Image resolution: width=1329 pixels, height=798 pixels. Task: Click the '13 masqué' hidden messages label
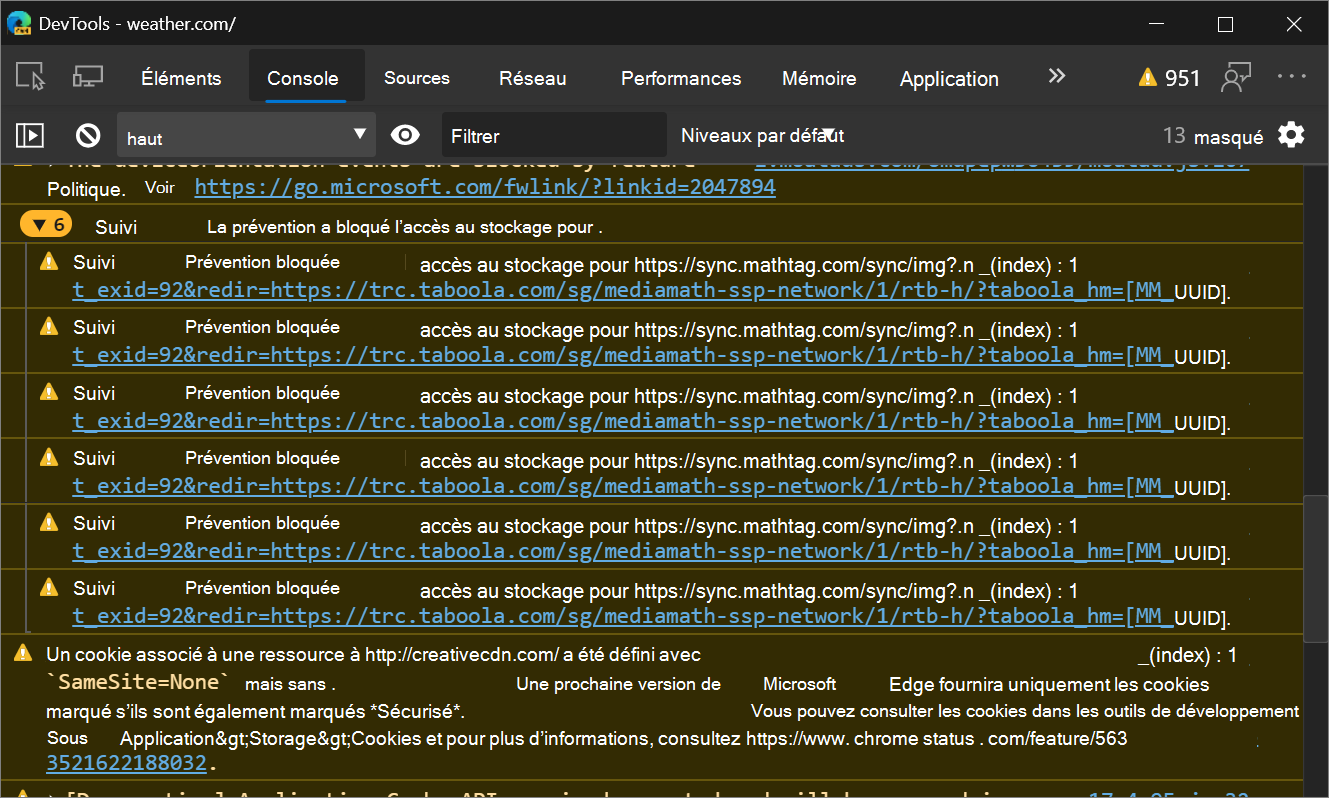click(1213, 136)
